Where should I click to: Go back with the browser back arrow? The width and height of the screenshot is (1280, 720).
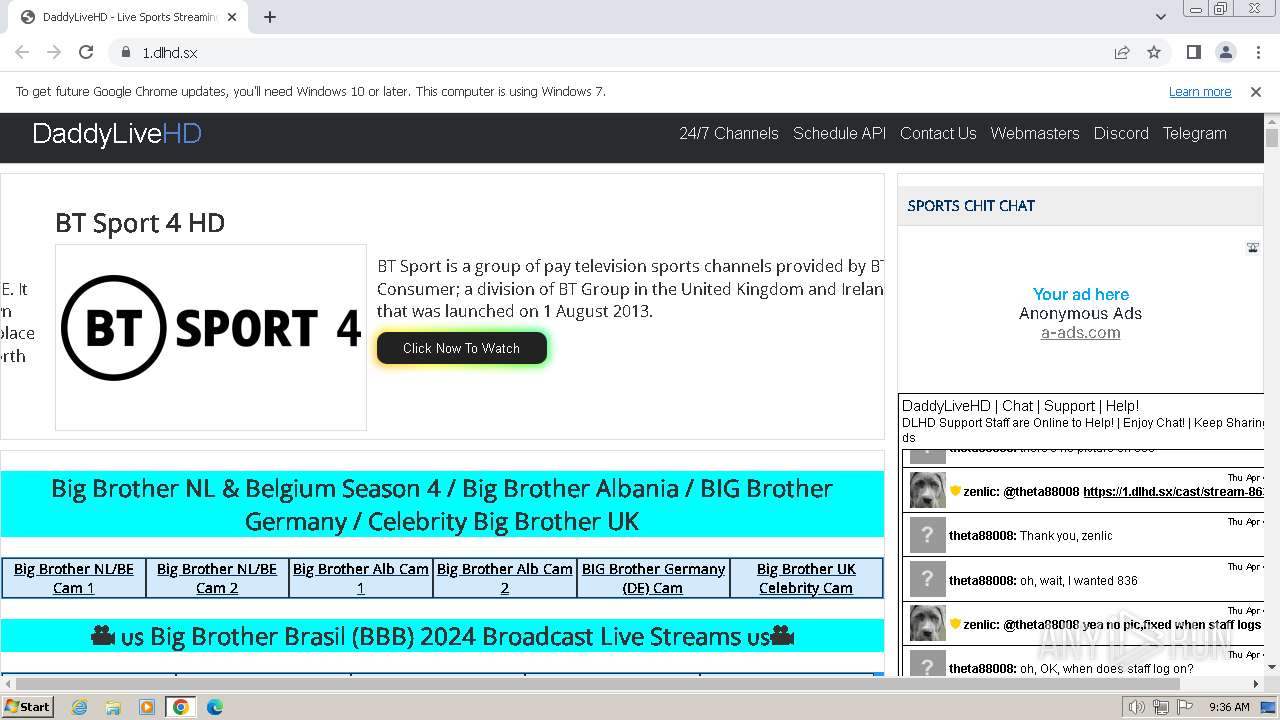[22, 52]
